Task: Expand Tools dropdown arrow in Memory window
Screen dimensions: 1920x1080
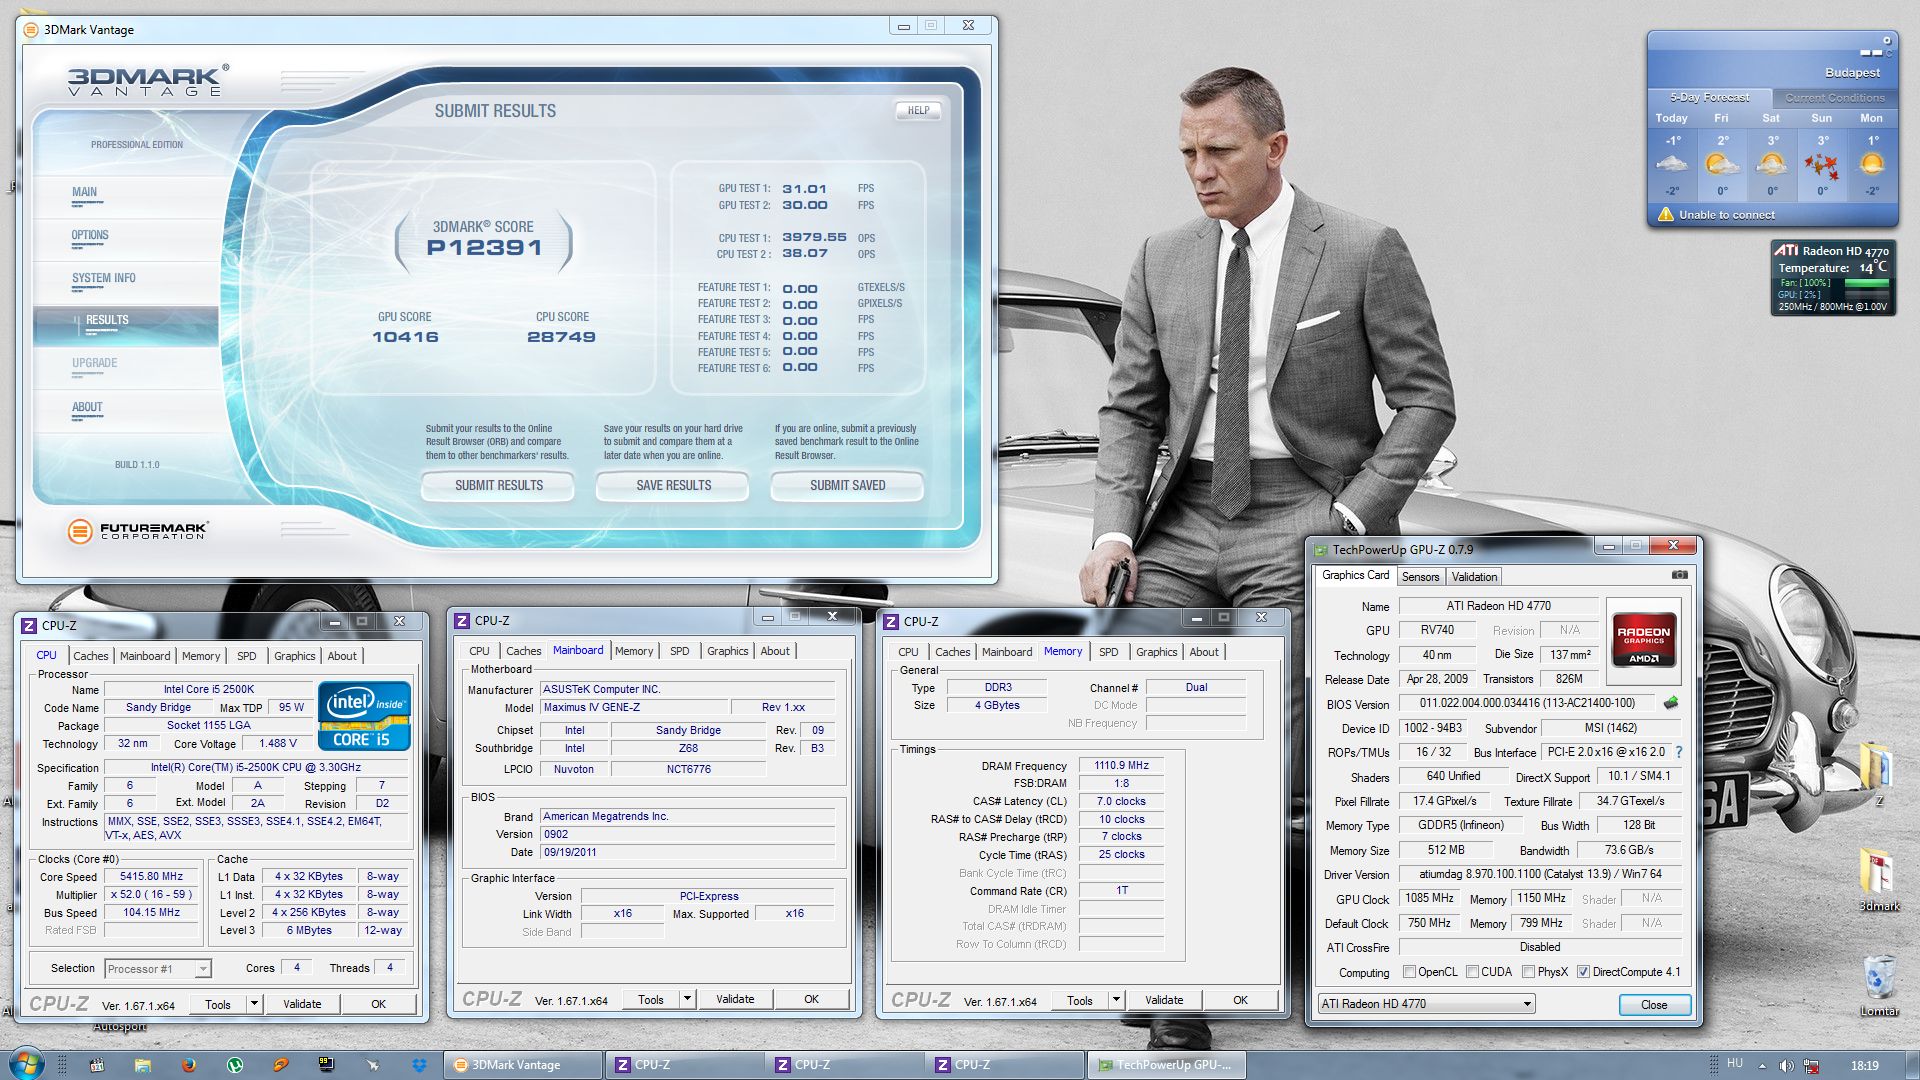Action: [1116, 1000]
